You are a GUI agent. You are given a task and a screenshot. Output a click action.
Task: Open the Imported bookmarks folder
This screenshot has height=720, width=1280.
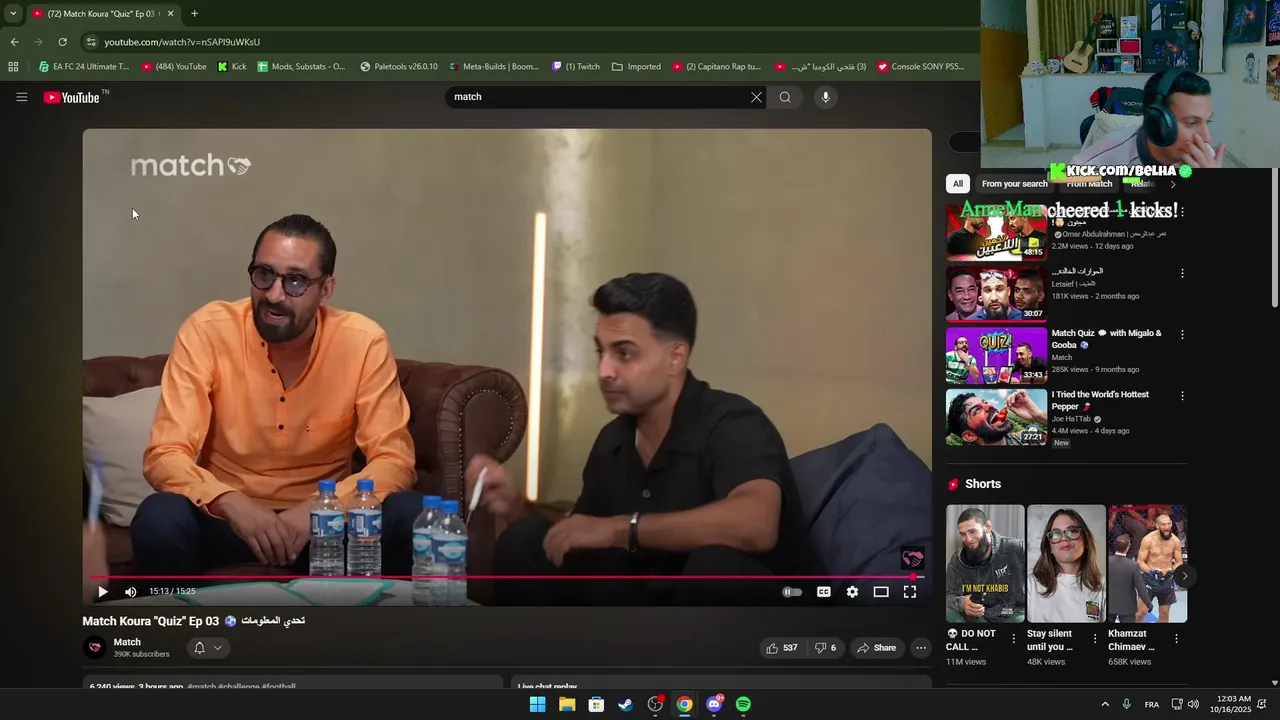point(636,67)
